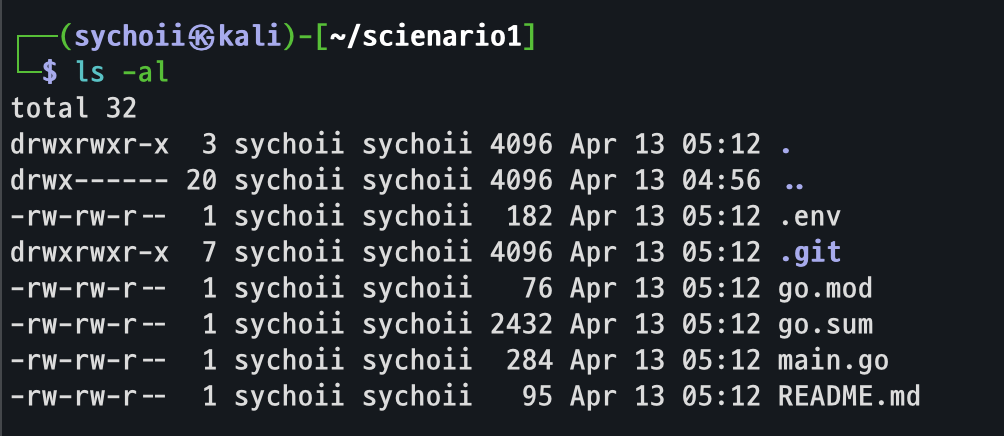Click the parent directory double-dot entry
The height and width of the screenshot is (436, 1004).
pyautogui.click(x=794, y=183)
